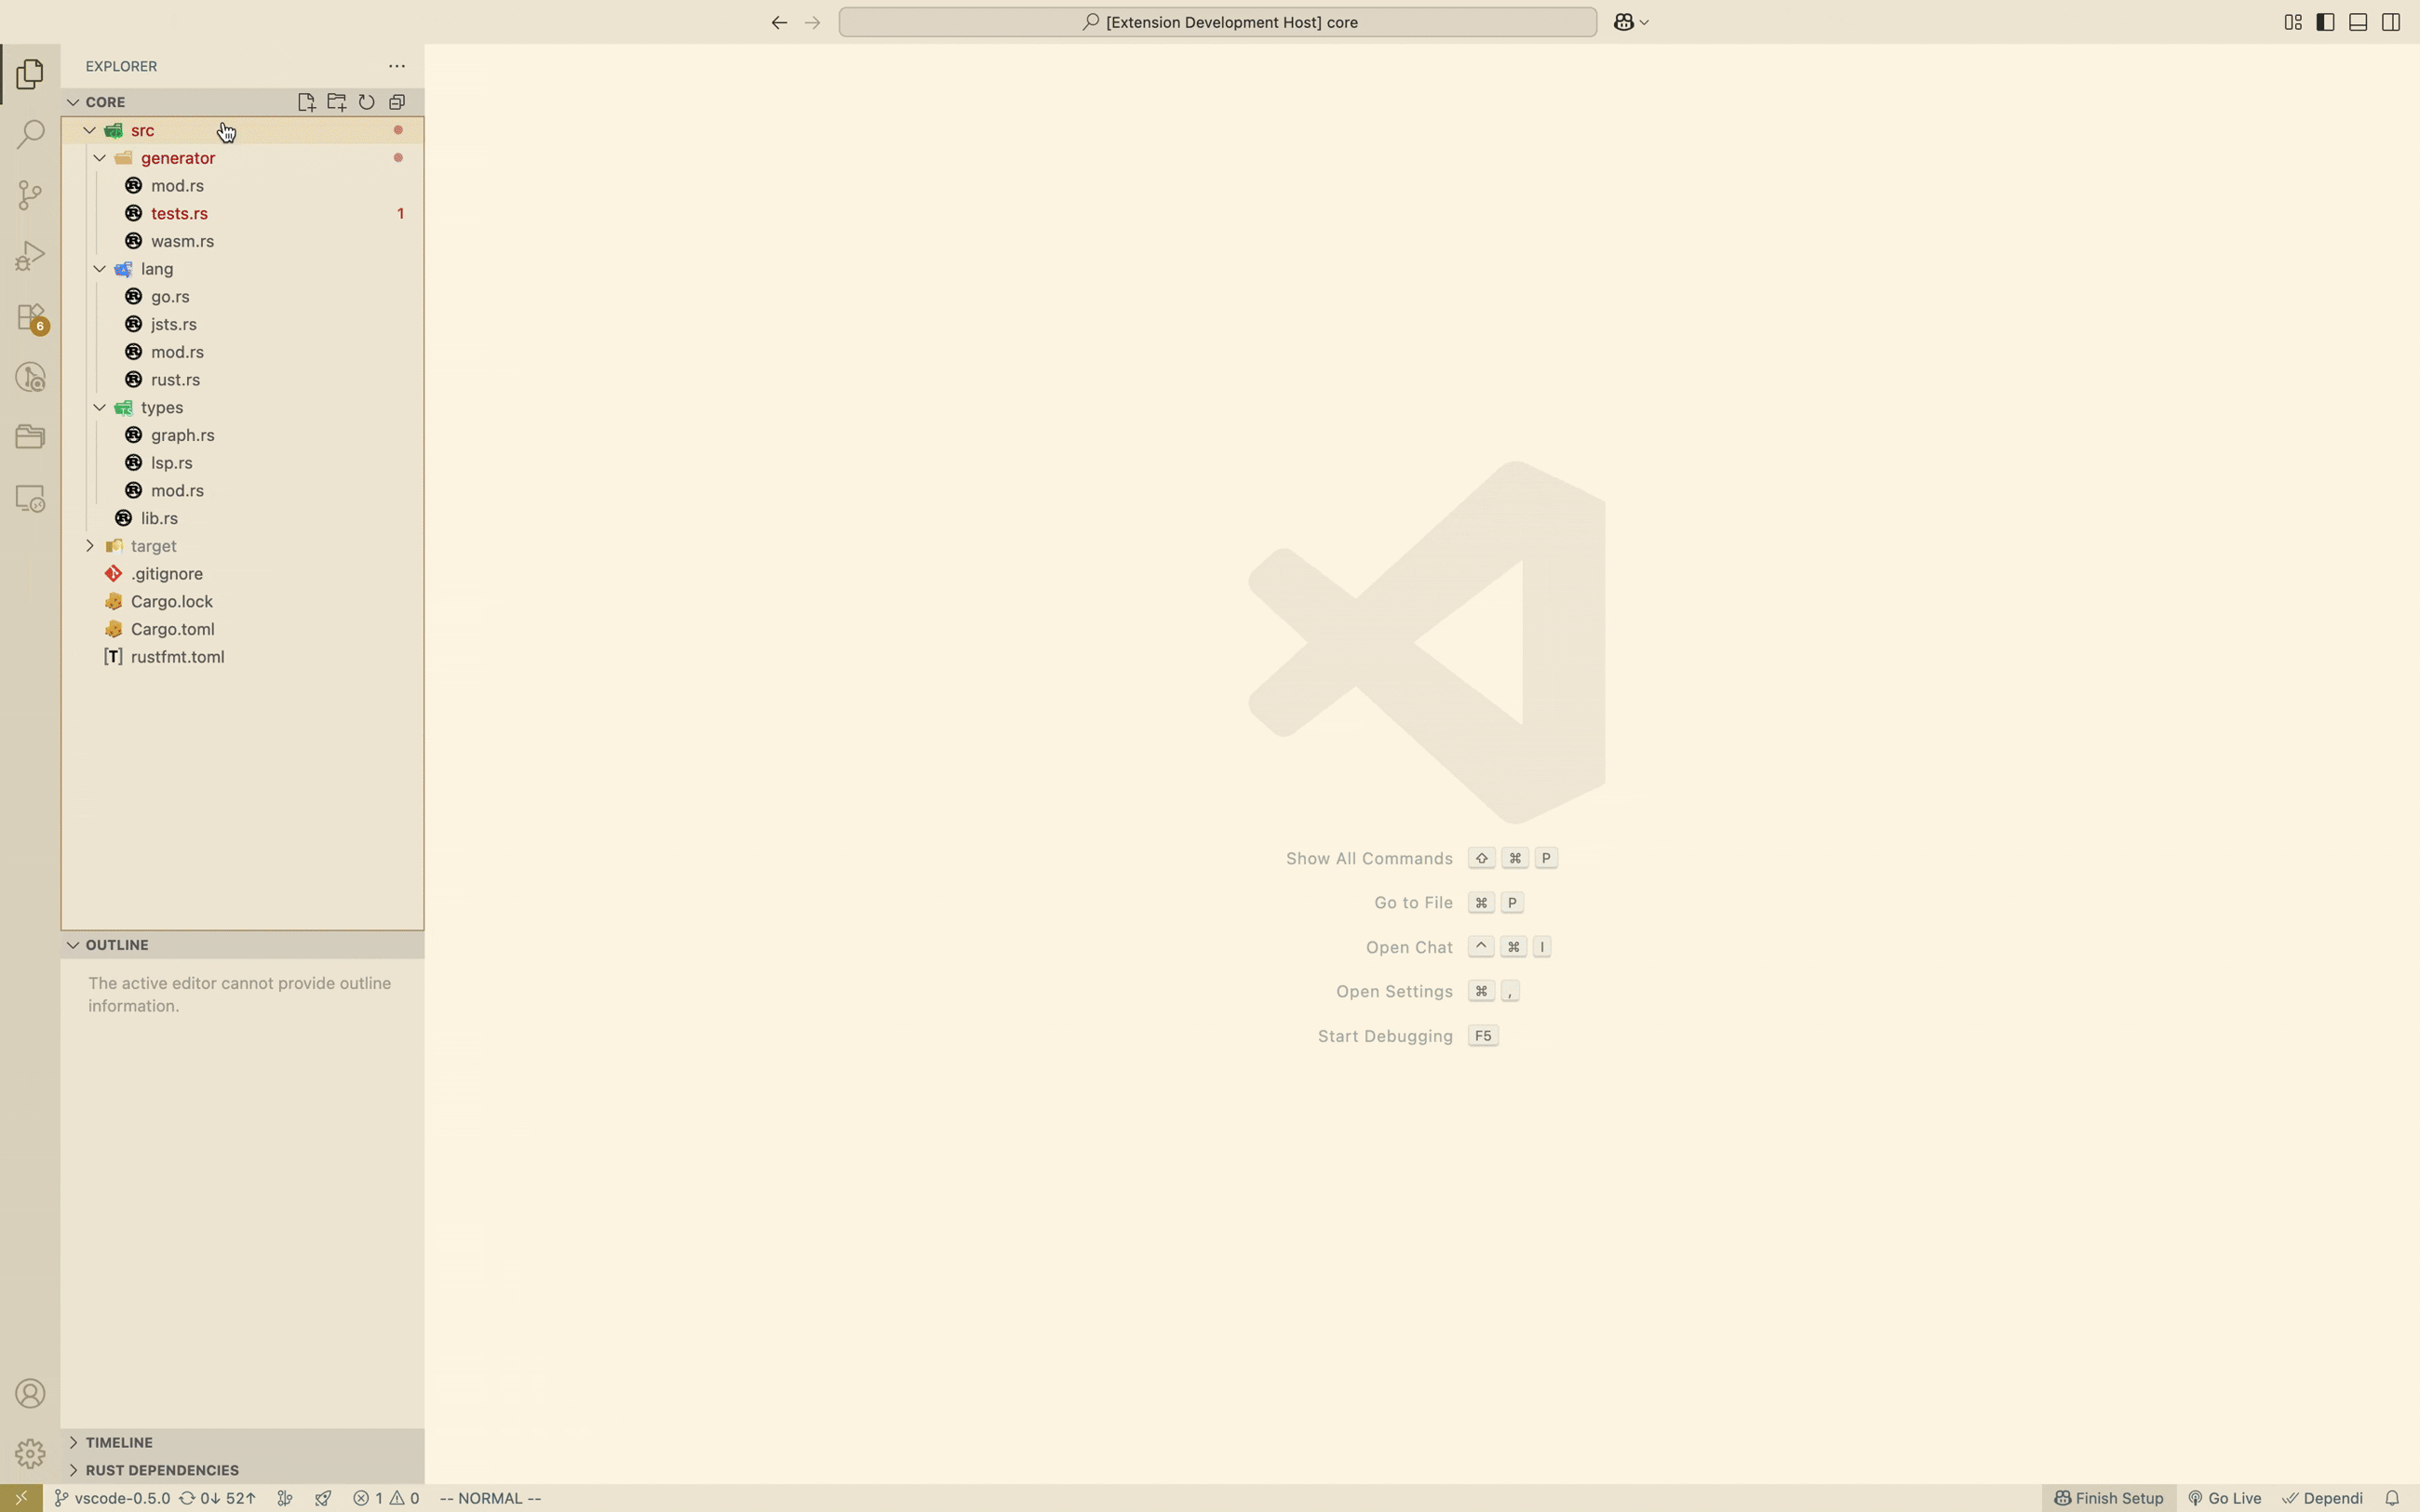Collapse the lang folder
The image size is (2420, 1512).
(100, 269)
